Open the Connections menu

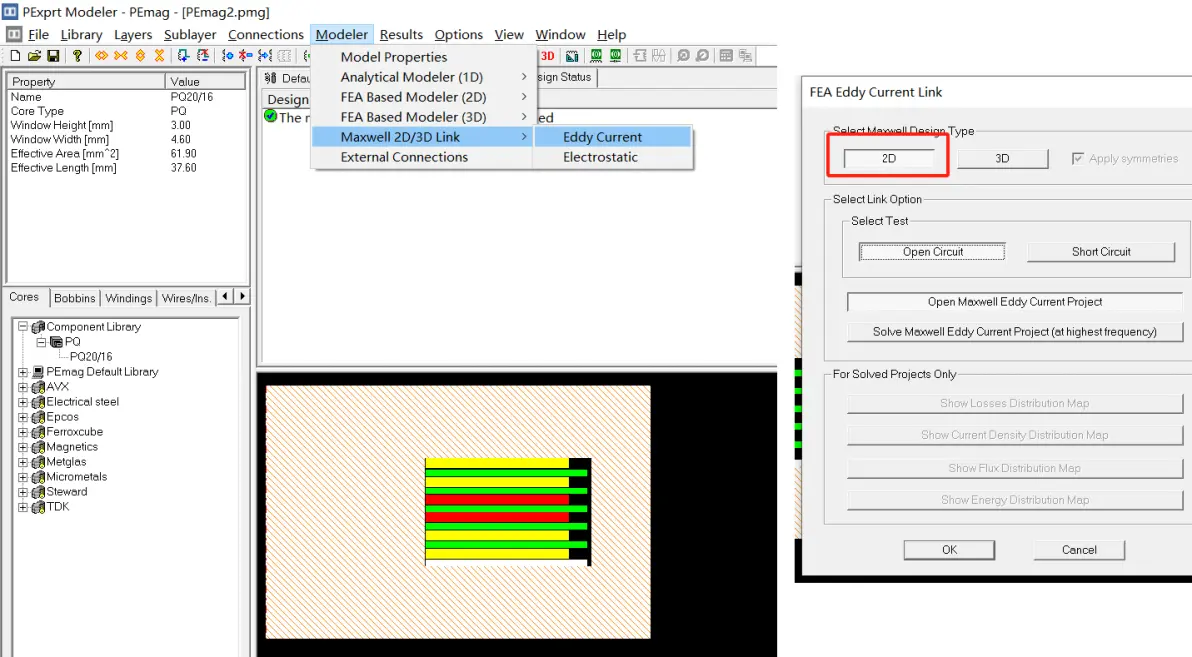[x=265, y=34]
